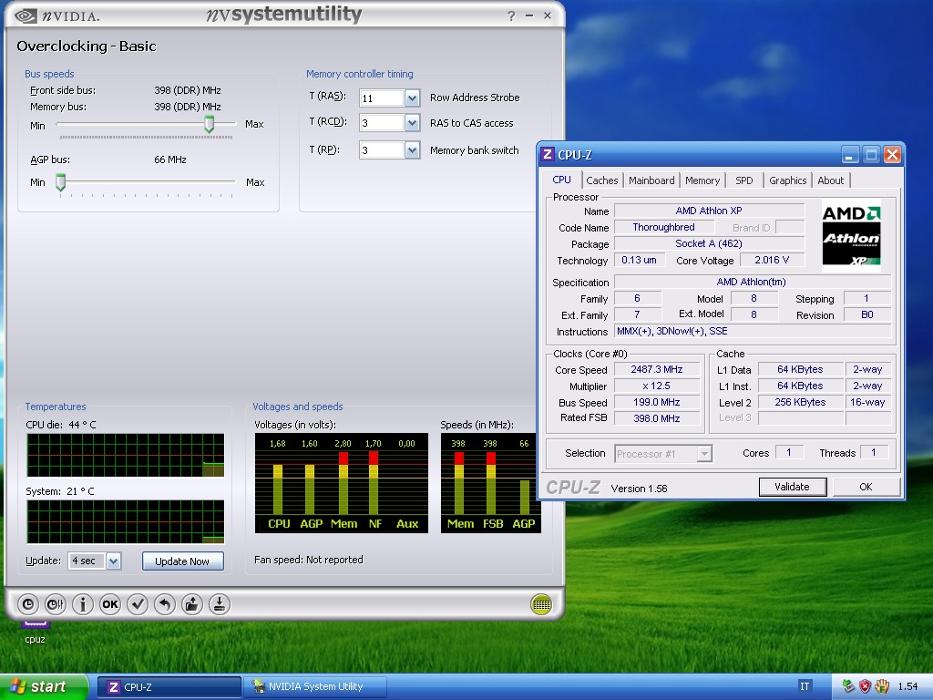
Task: Click the Overclocking - Basic heading
Action: click(x=86, y=46)
